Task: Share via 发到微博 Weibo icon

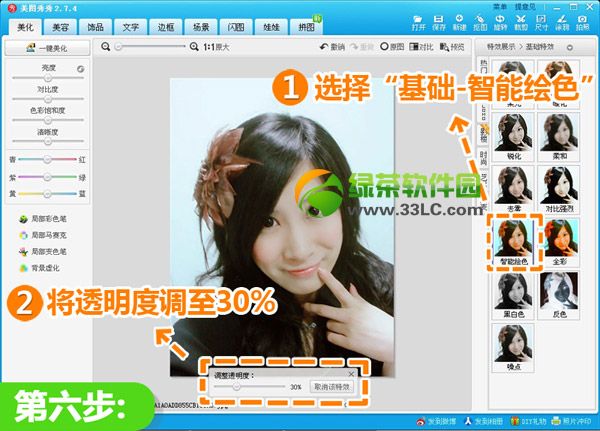Action: [436, 421]
